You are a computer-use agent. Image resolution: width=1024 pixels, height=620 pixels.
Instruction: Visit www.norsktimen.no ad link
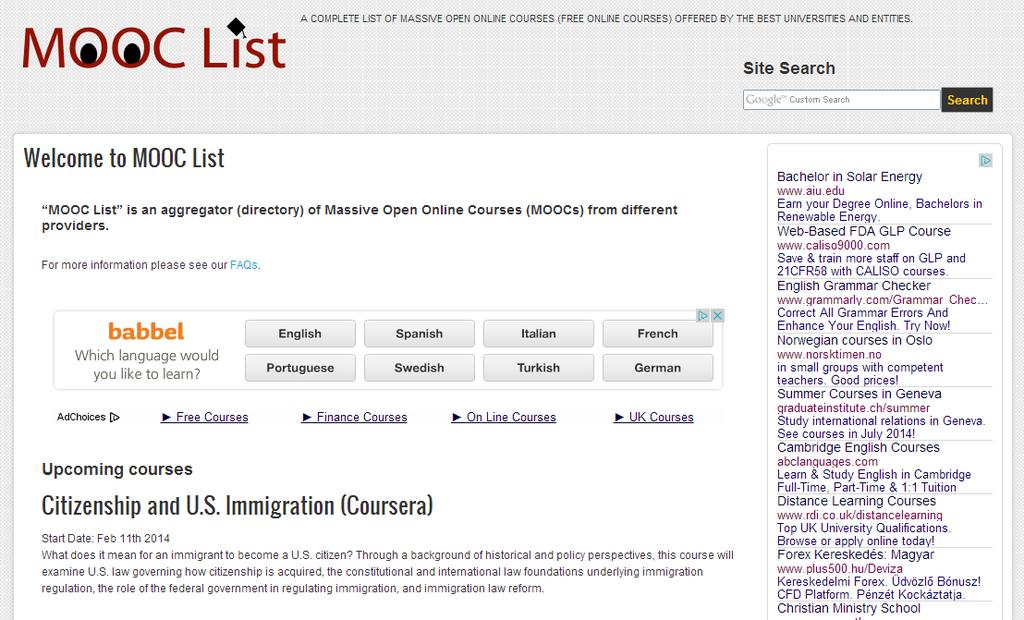click(829, 355)
